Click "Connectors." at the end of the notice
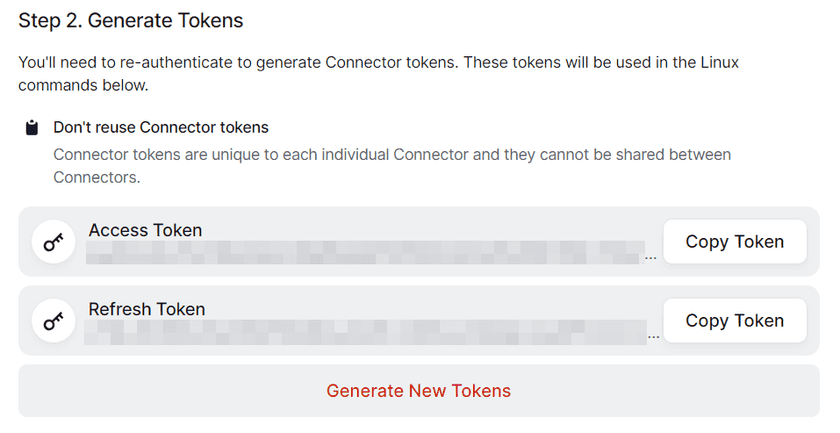This screenshot has width=840, height=433. (96, 178)
